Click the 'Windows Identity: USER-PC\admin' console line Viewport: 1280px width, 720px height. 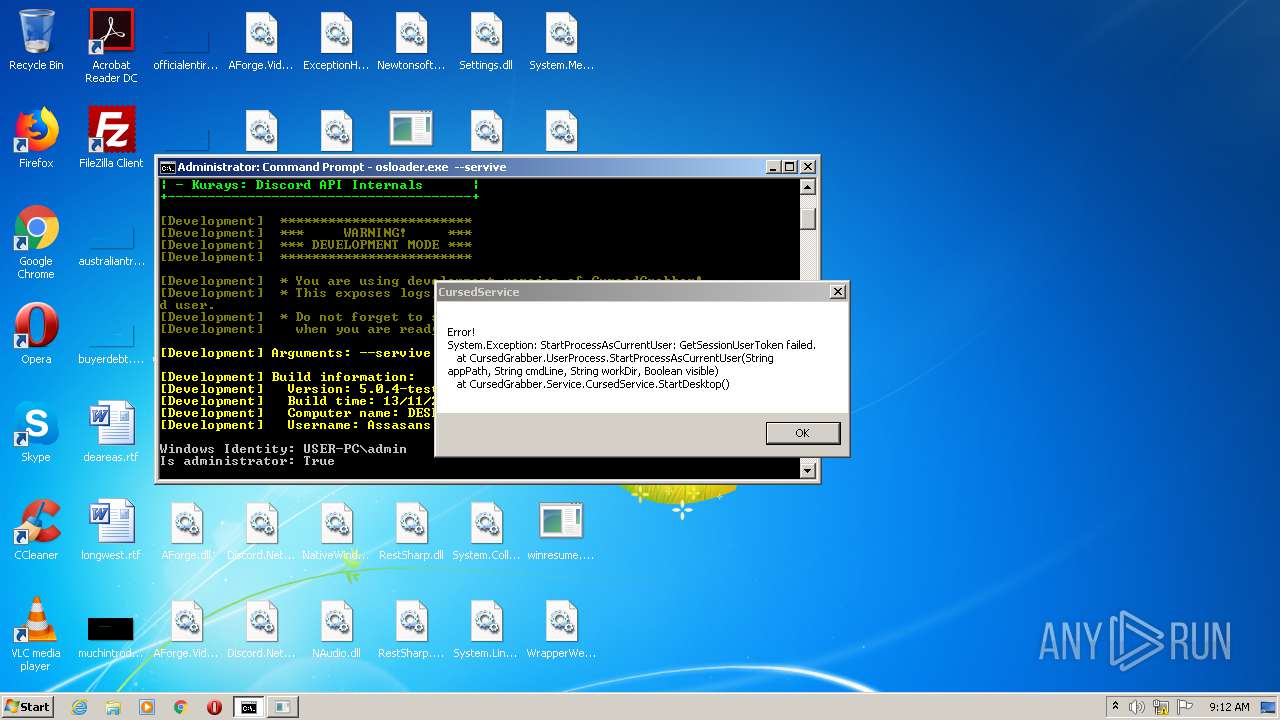tap(283, 449)
